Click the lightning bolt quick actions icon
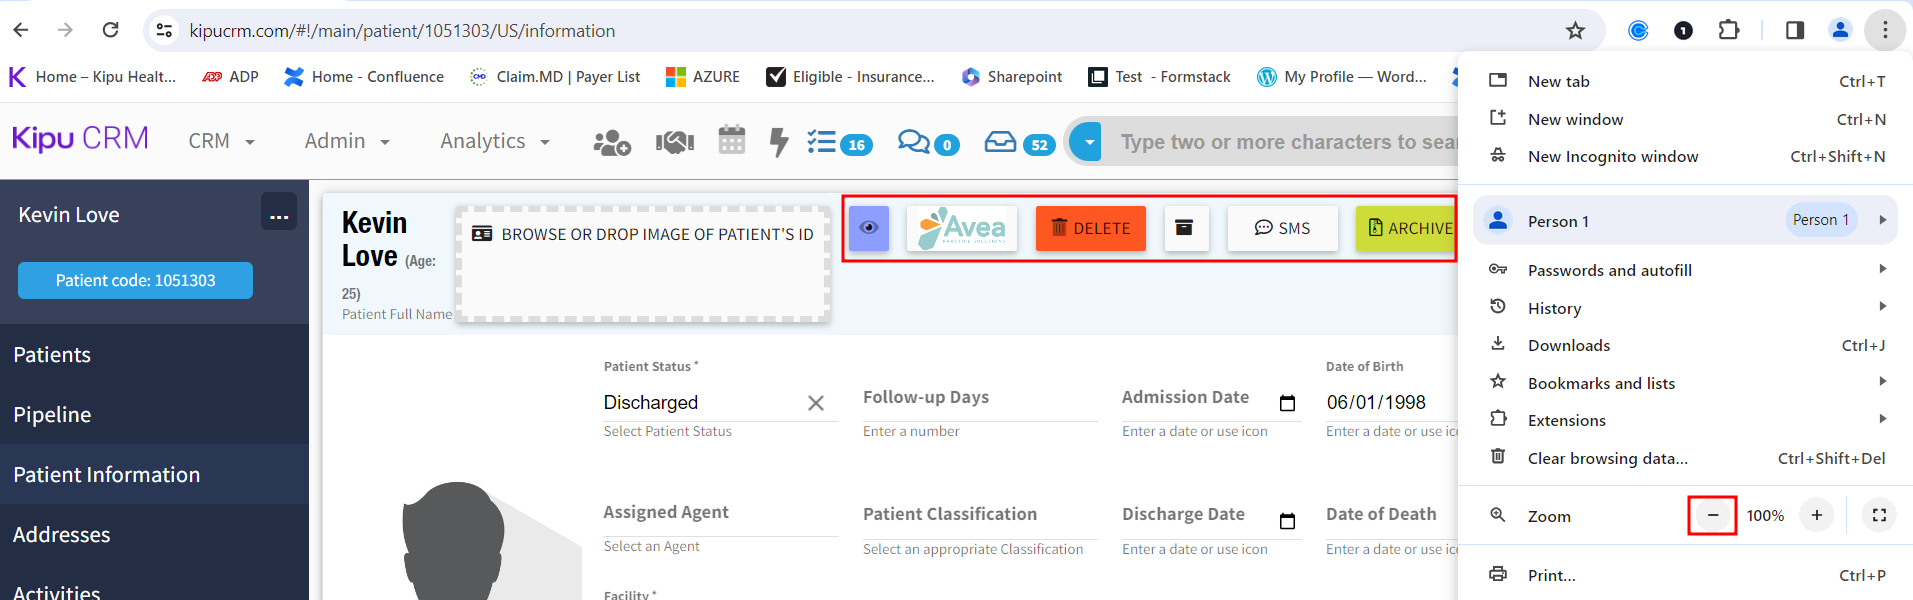Screen dimensions: 1913x600 click(778, 142)
